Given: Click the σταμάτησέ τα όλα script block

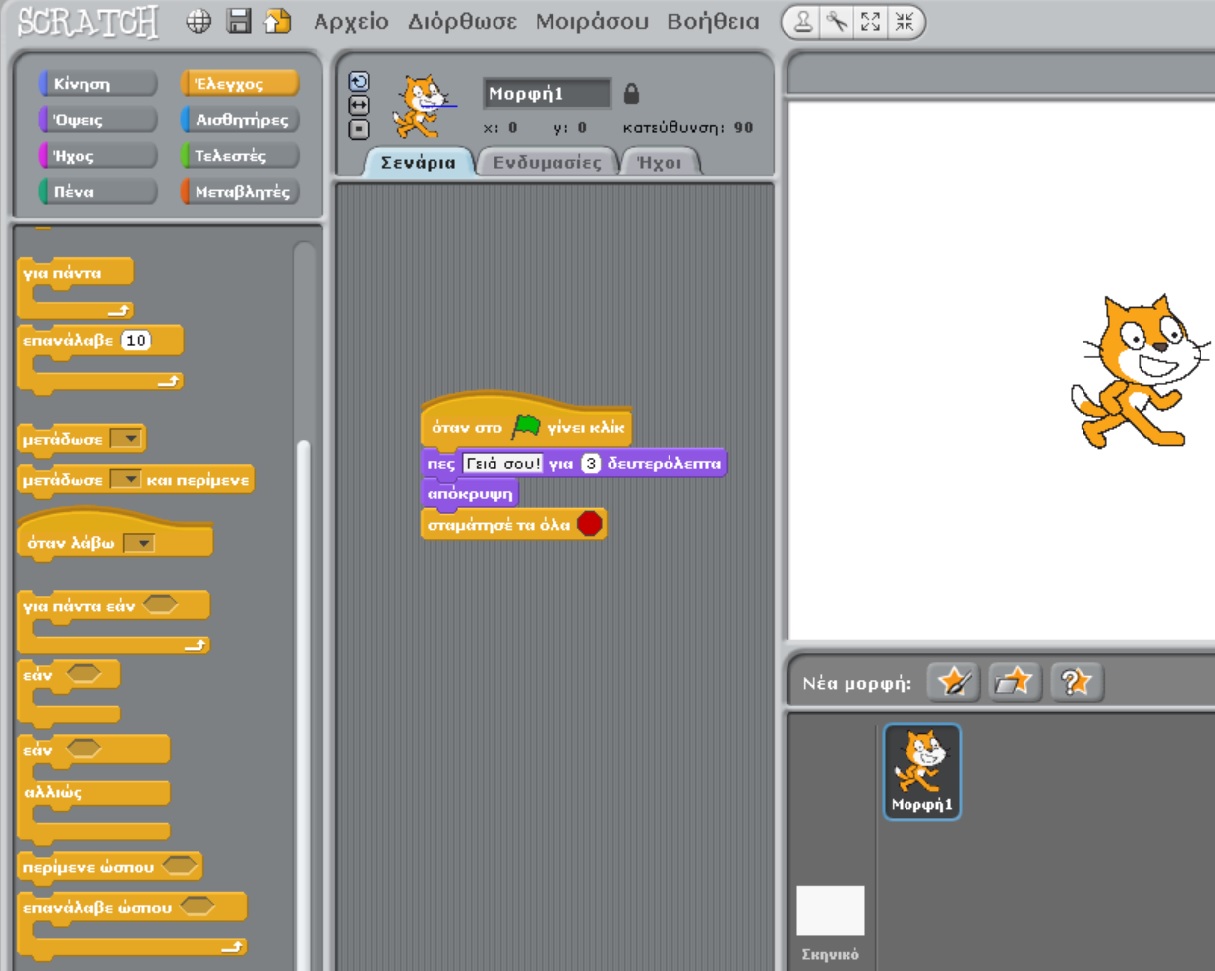Looking at the screenshot, I should tap(514, 523).
